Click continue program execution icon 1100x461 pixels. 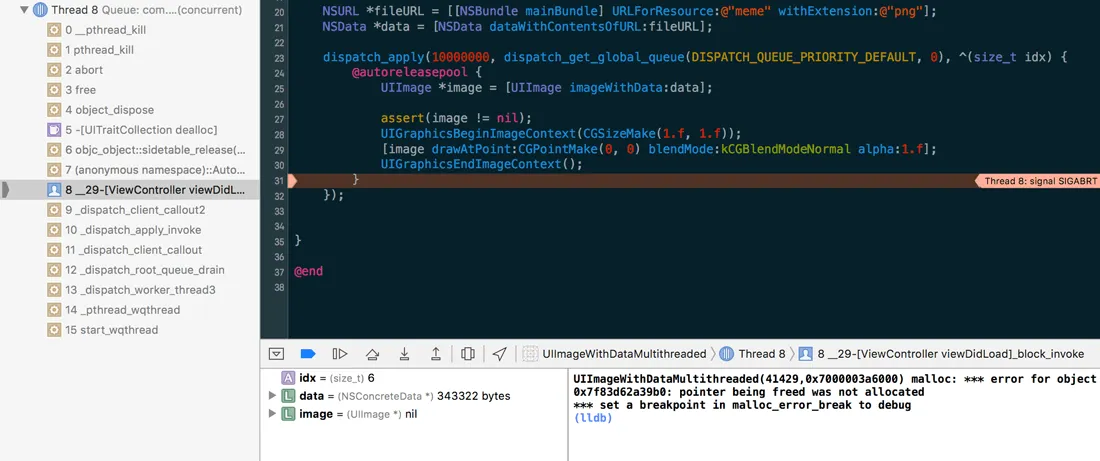coord(340,354)
